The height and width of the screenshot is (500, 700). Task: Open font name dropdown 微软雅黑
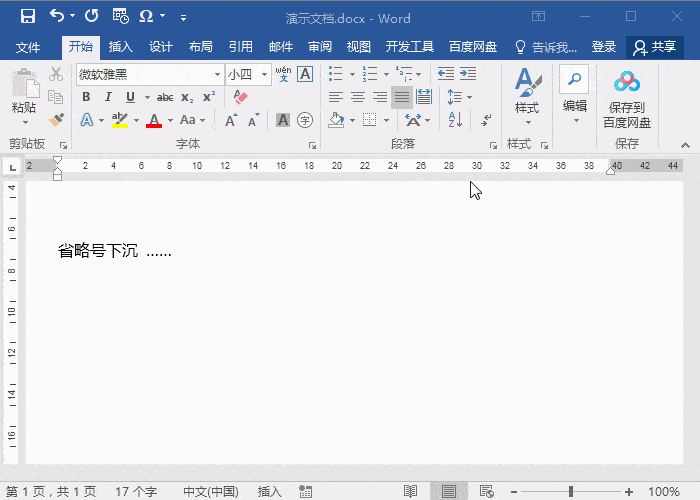click(217, 74)
